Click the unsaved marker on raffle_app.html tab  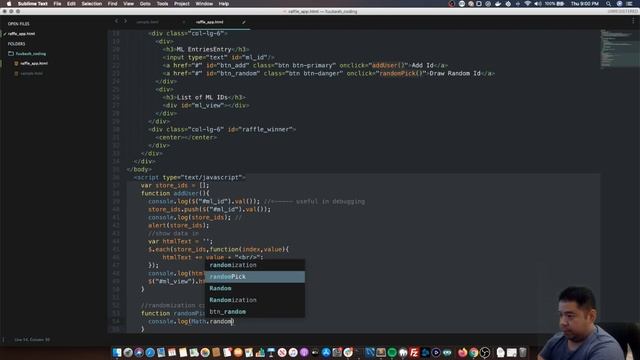tap(244, 22)
